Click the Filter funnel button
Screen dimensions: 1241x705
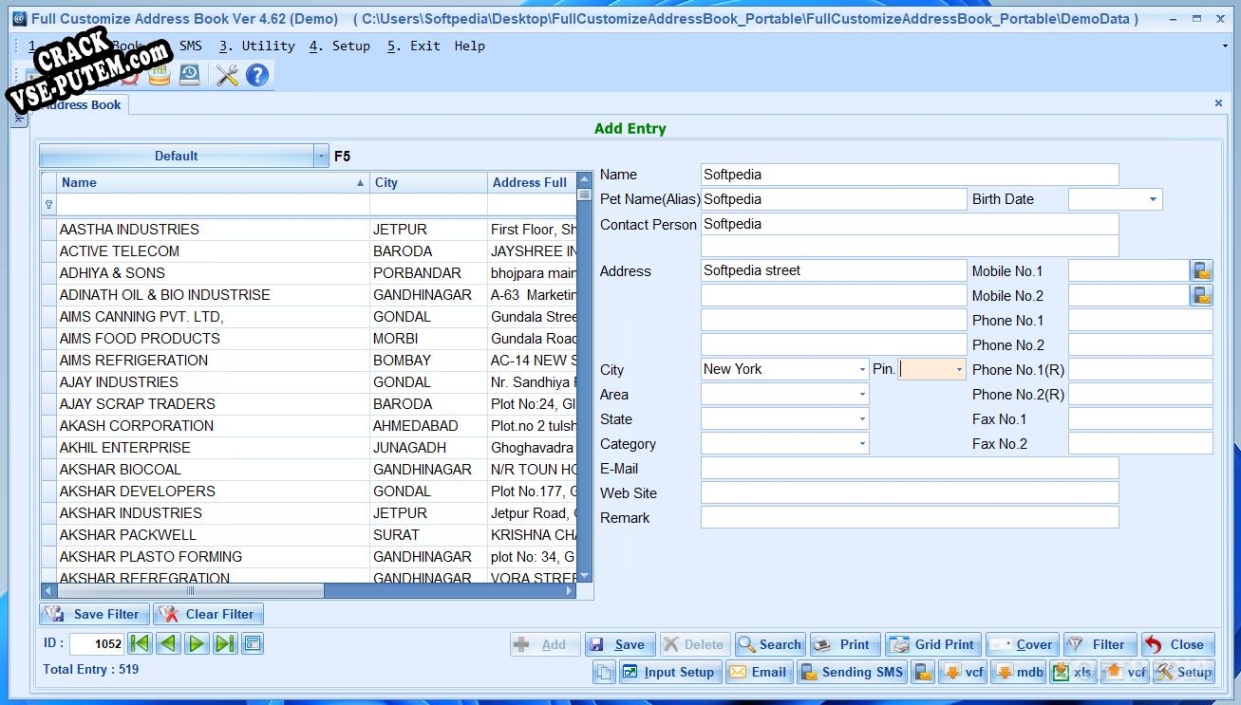[1099, 645]
